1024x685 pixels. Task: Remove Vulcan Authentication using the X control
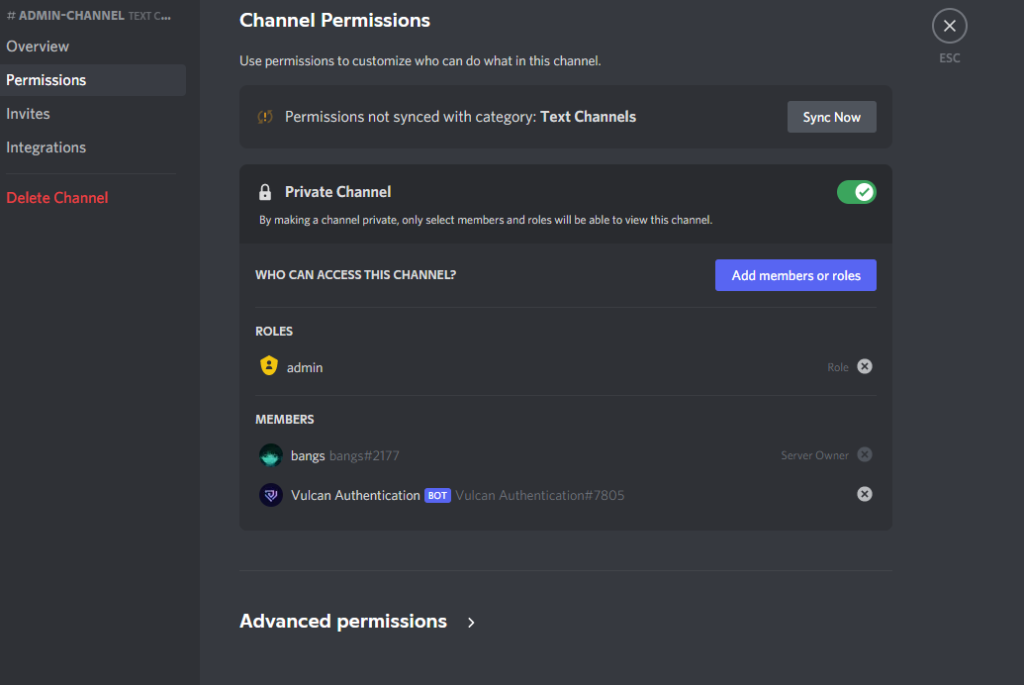(x=864, y=493)
